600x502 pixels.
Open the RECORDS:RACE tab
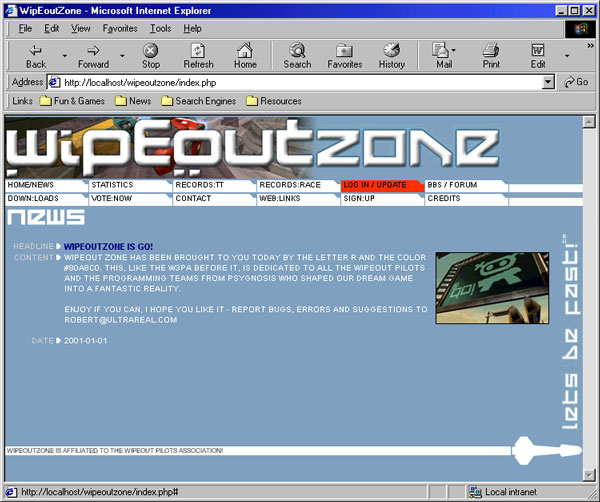[298, 186]
